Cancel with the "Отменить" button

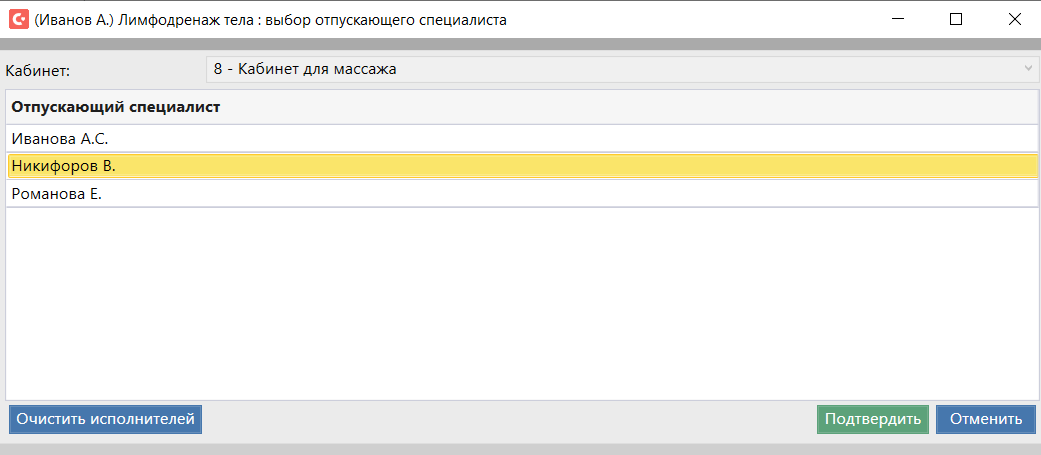[x=985, y=419]
